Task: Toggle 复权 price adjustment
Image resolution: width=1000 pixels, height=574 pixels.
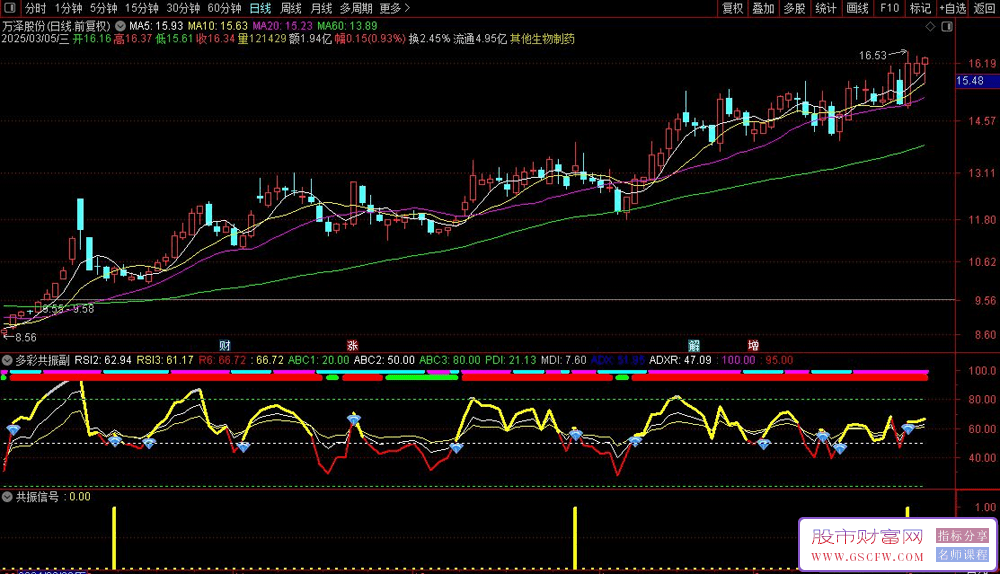Action: click(733, 8)
